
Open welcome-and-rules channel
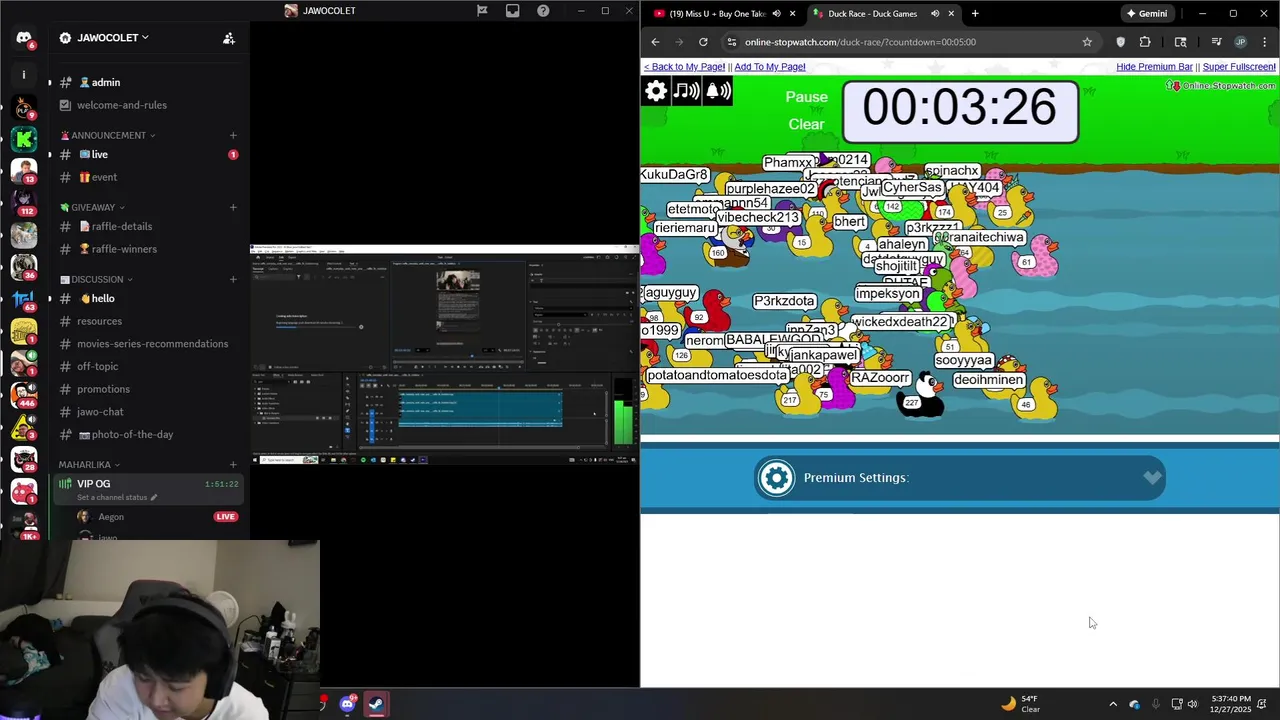coord(148,105)
